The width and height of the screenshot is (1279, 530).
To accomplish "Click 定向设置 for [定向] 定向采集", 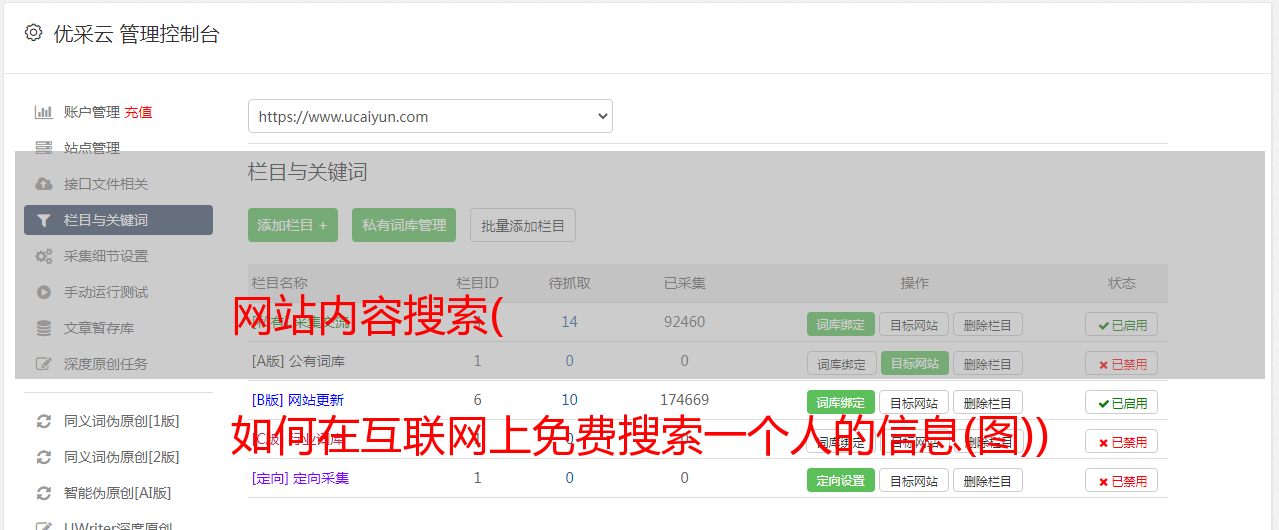I will click(x=841, y=480).
